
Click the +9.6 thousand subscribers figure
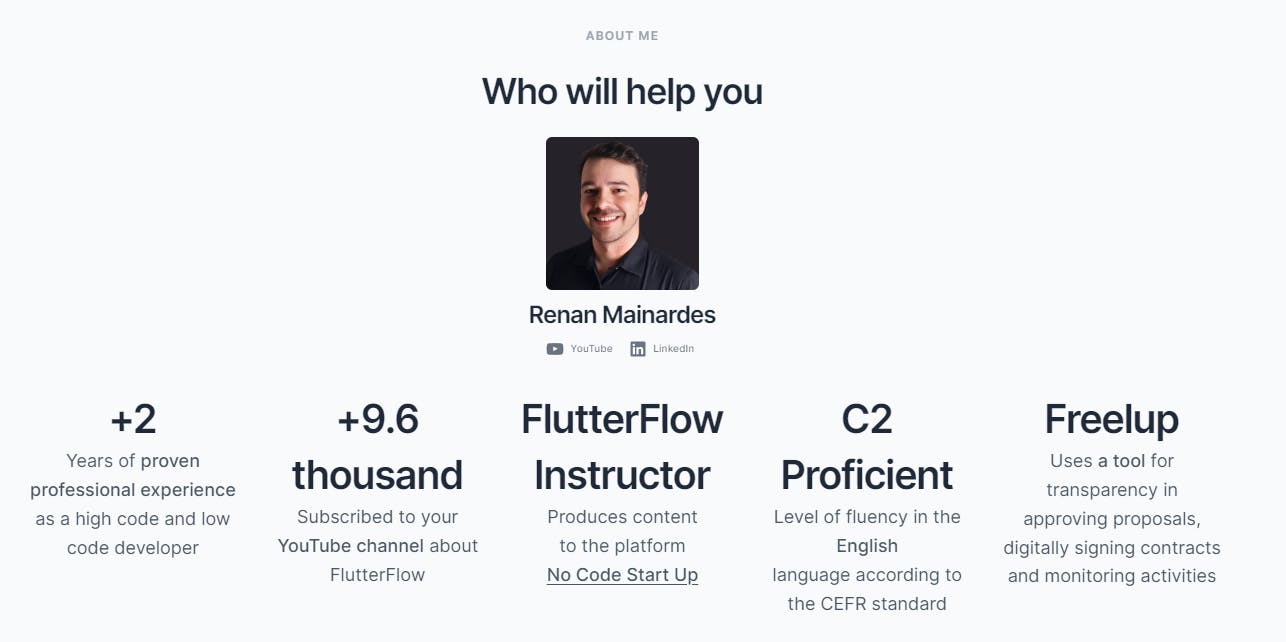coord(377,447)
